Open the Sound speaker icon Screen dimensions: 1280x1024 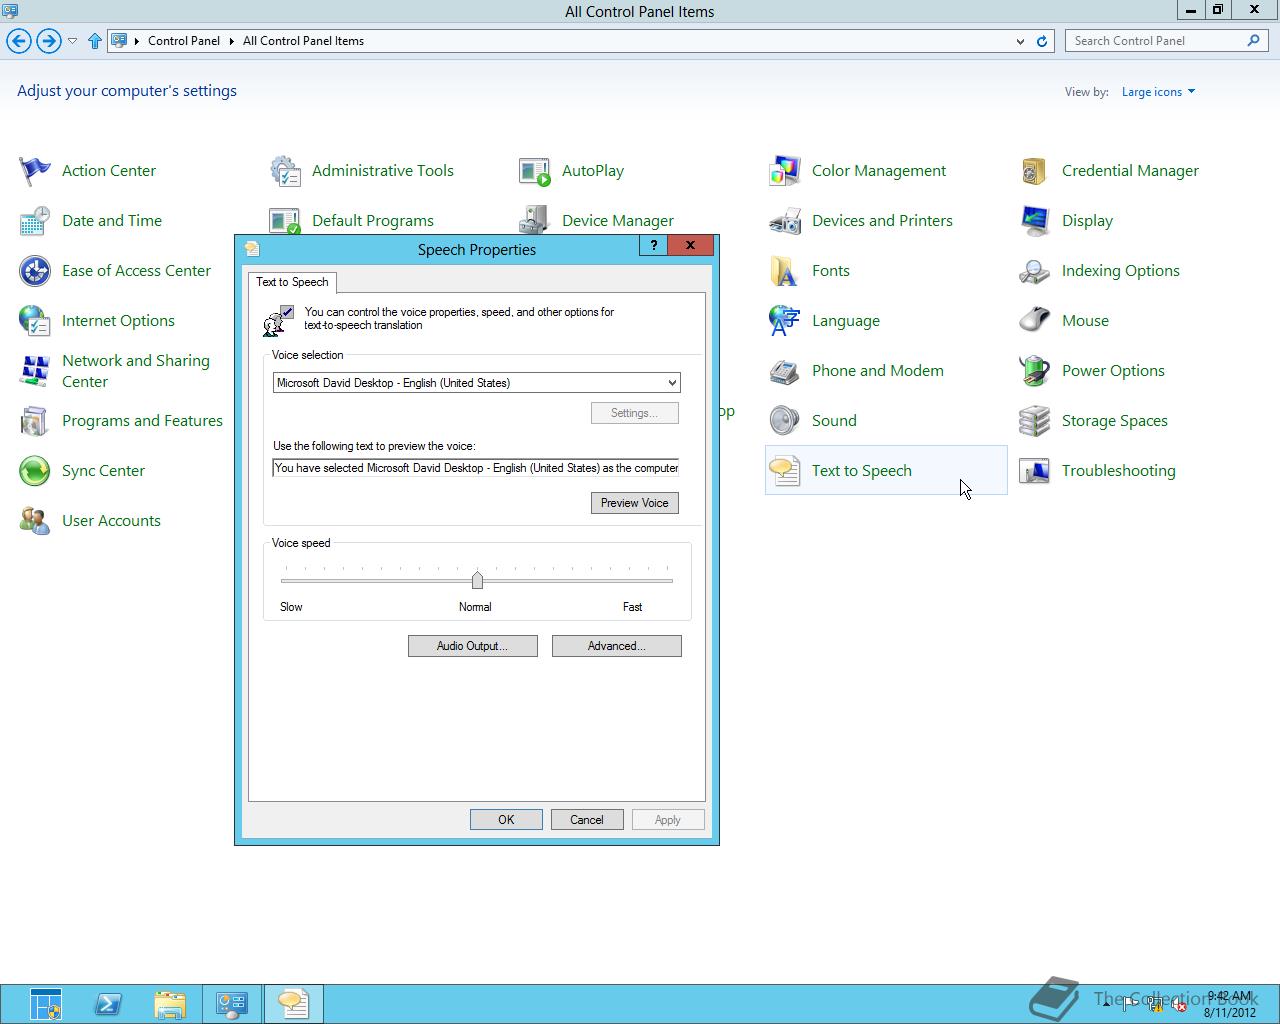click(785, 421)
